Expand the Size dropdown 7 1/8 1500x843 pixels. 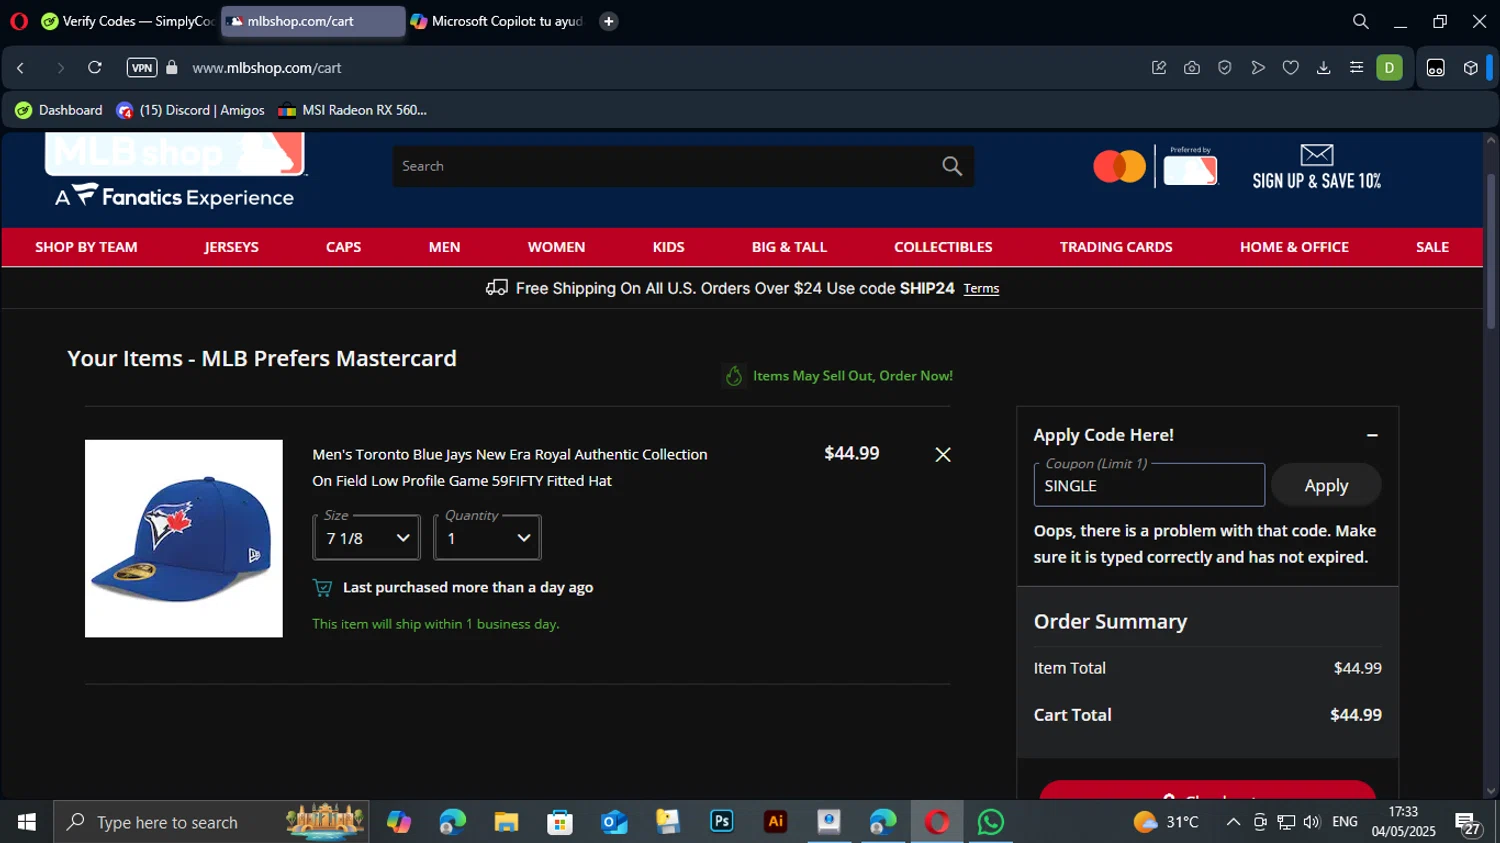367,538
